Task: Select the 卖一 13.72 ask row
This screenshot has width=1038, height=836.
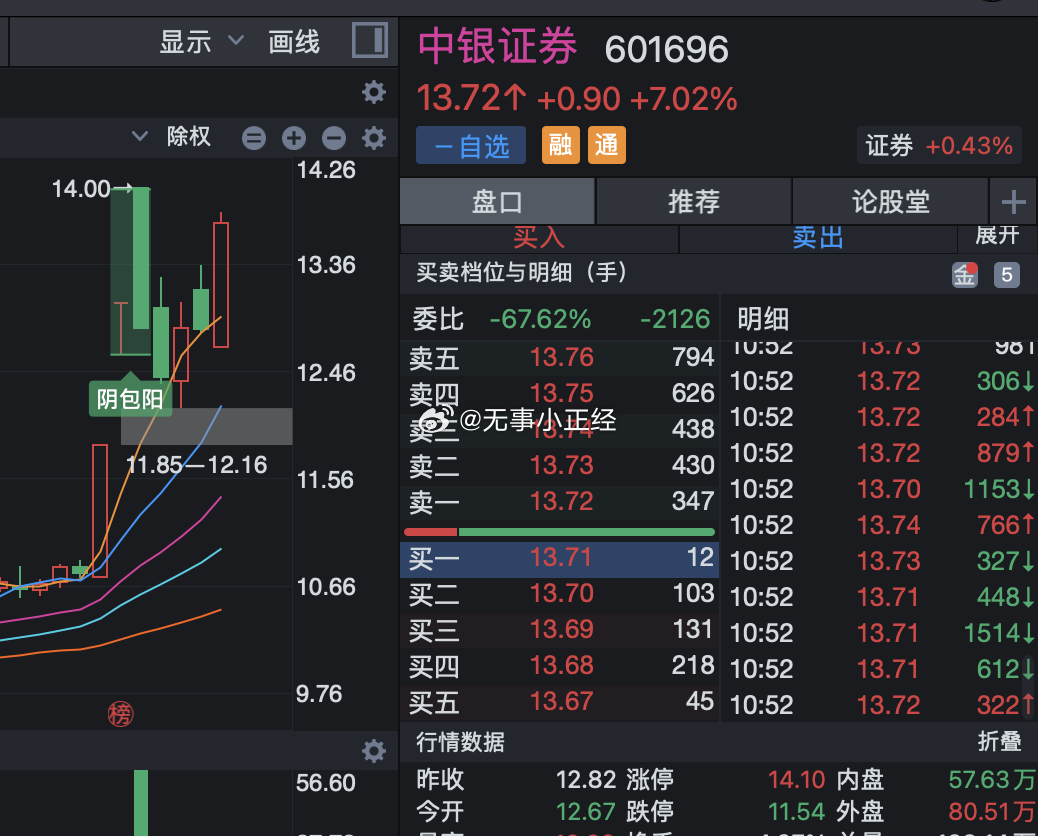Action: (559, 502)
